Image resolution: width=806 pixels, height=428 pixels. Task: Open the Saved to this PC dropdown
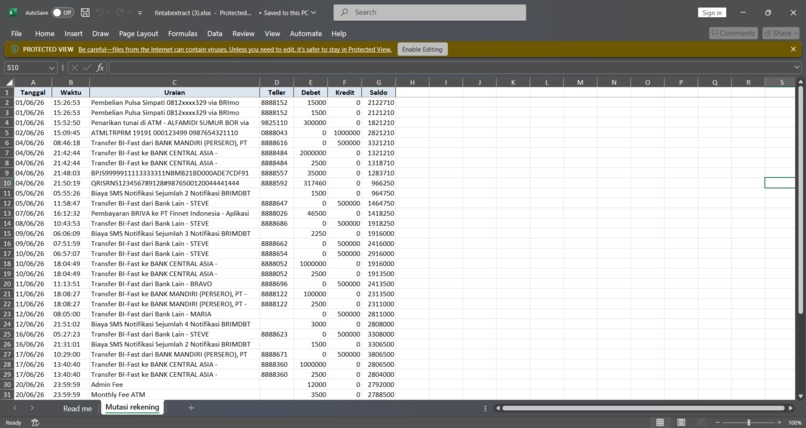(x=287, y=12)
